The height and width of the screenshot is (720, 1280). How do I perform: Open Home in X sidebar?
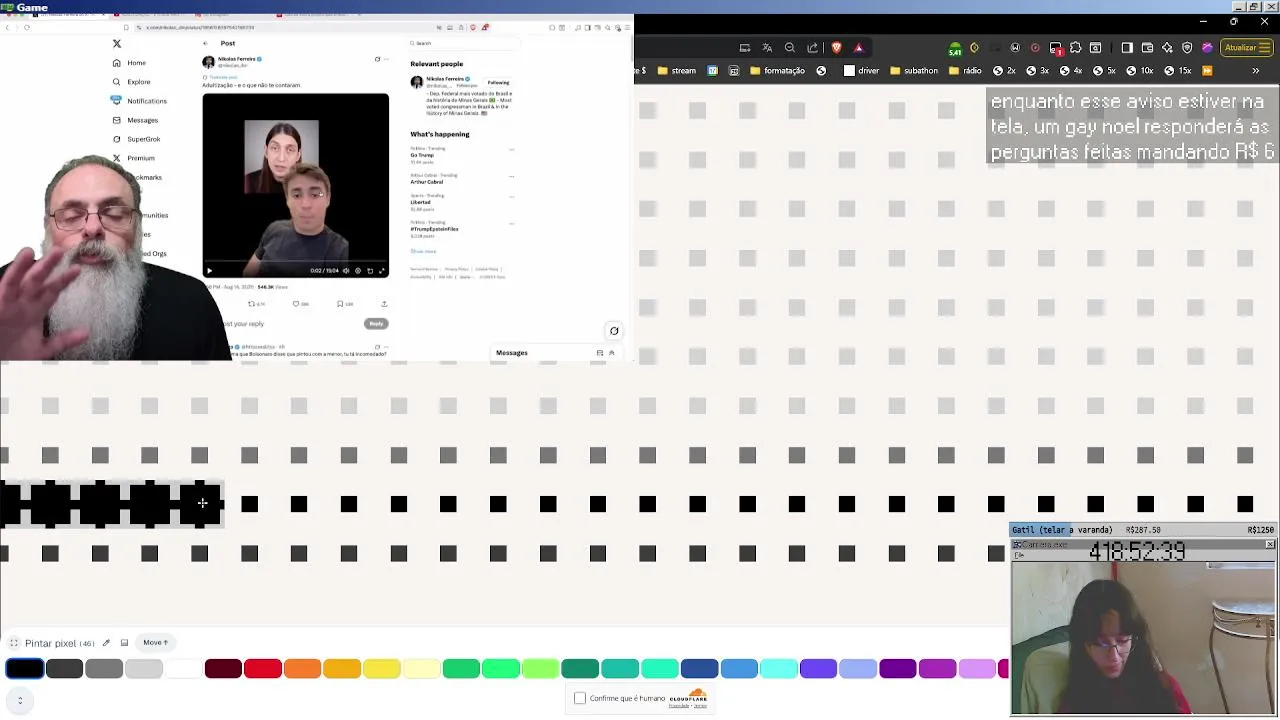[x=130, y=63]
